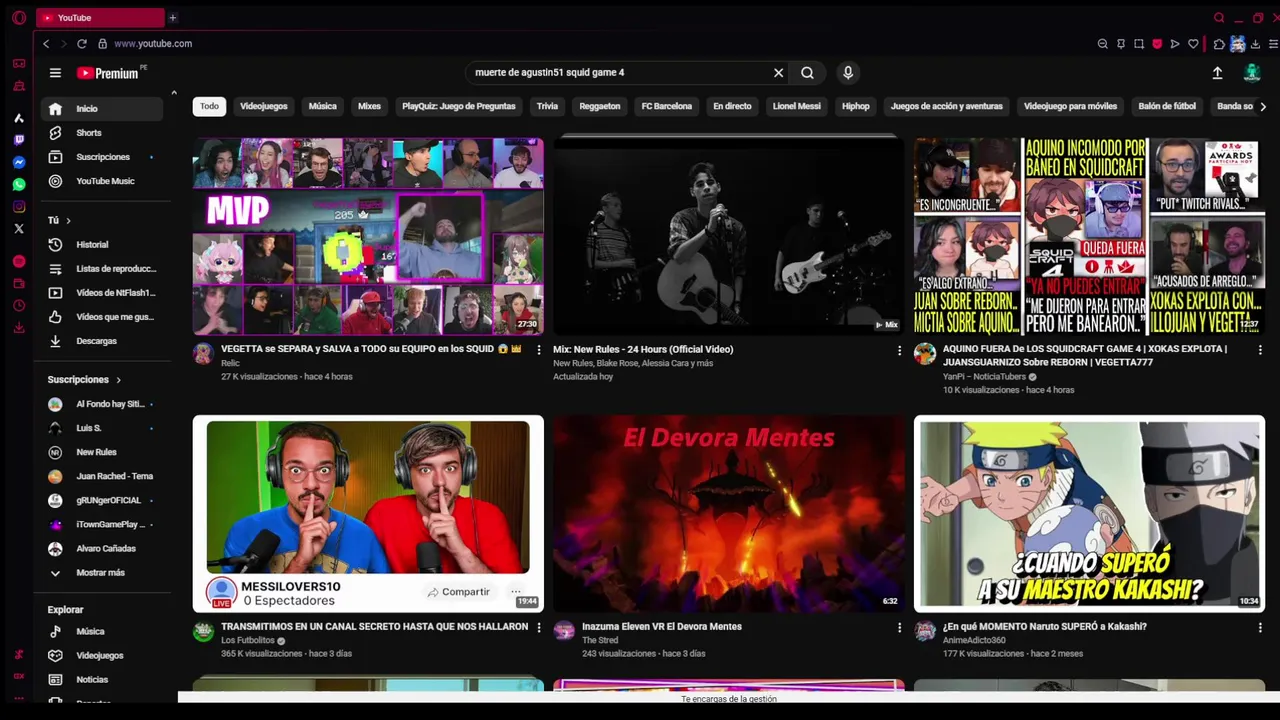Open Easy Setup sliders icon
The width and height of the screenshot is (1280, 720).
click(x=1272, y=44)
